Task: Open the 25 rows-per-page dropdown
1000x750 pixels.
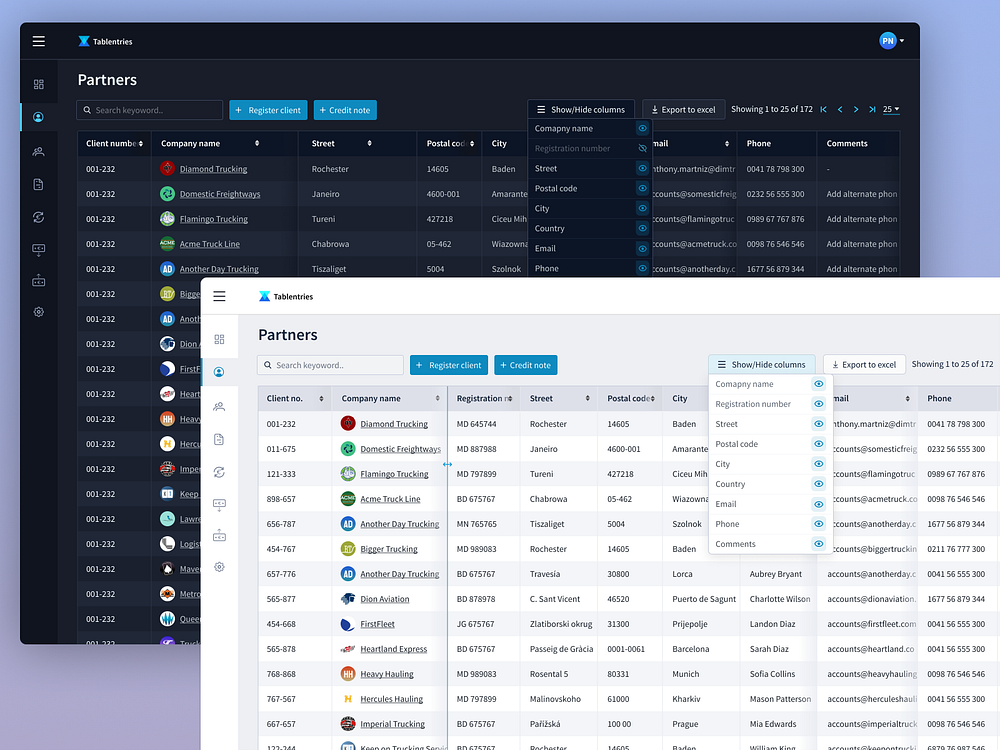Action: (891, 110)
